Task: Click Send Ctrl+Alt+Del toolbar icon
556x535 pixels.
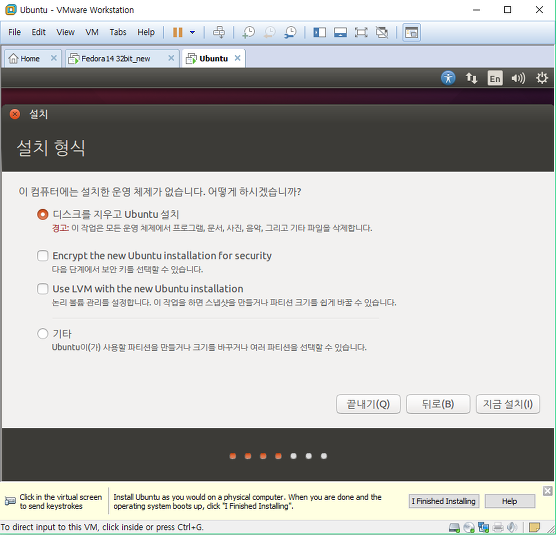Action: [x=219, y=32]
